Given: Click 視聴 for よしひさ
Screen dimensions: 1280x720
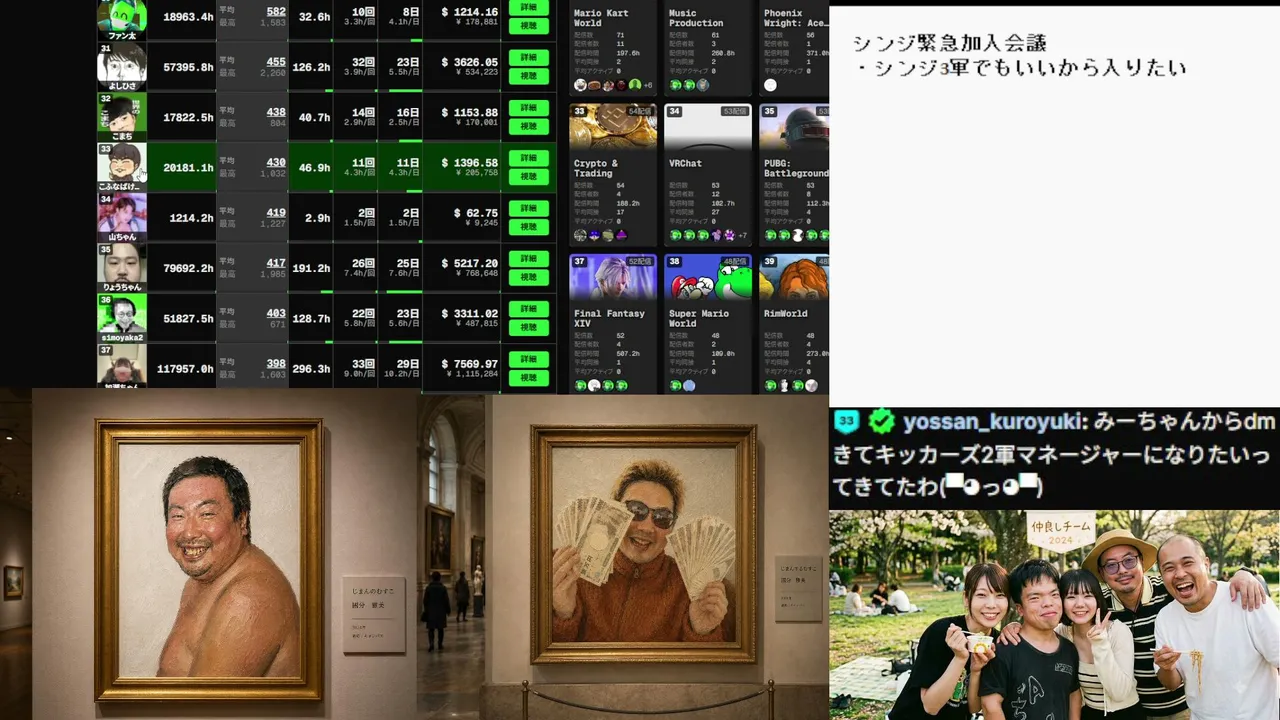Looking at the screenshot, I should coord(529,76).
